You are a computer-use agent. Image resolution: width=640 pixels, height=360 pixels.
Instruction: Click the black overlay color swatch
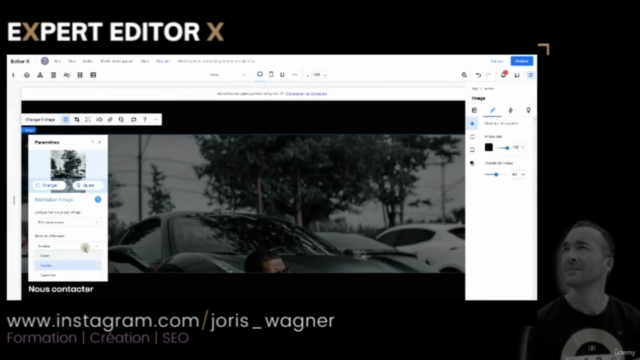point(489,147)
